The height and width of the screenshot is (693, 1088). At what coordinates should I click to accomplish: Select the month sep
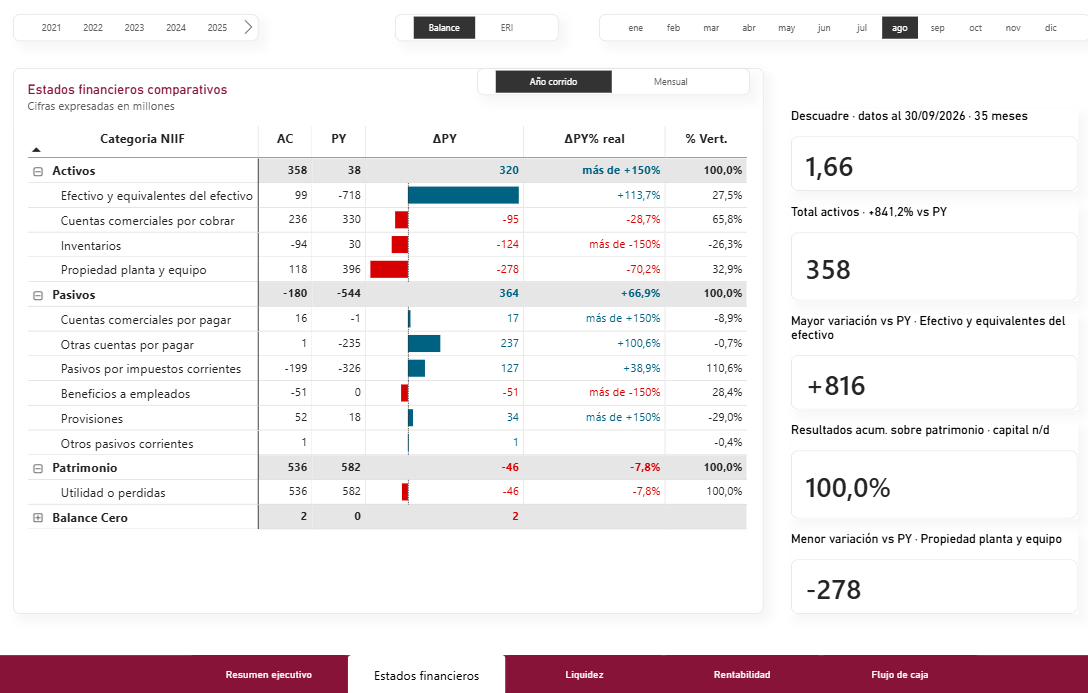pos(937,28)
